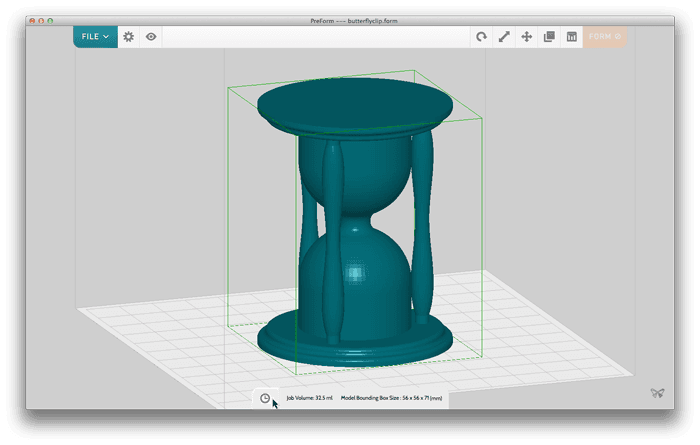Click the hourglass top circular plate
The image size is (700, 445).
pos(355,100)
